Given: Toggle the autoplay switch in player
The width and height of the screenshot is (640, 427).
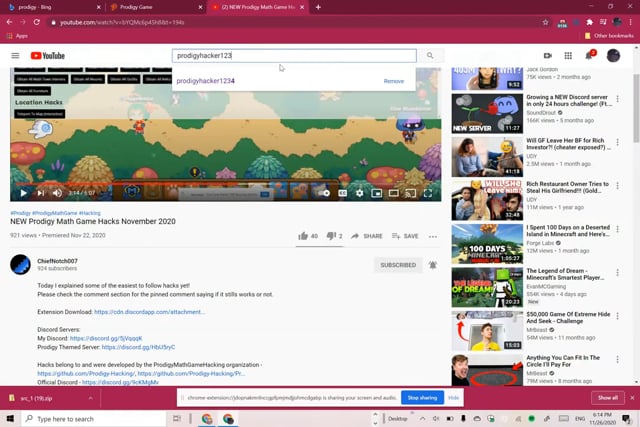Looking at the screenshot, I should pos(325,193).
